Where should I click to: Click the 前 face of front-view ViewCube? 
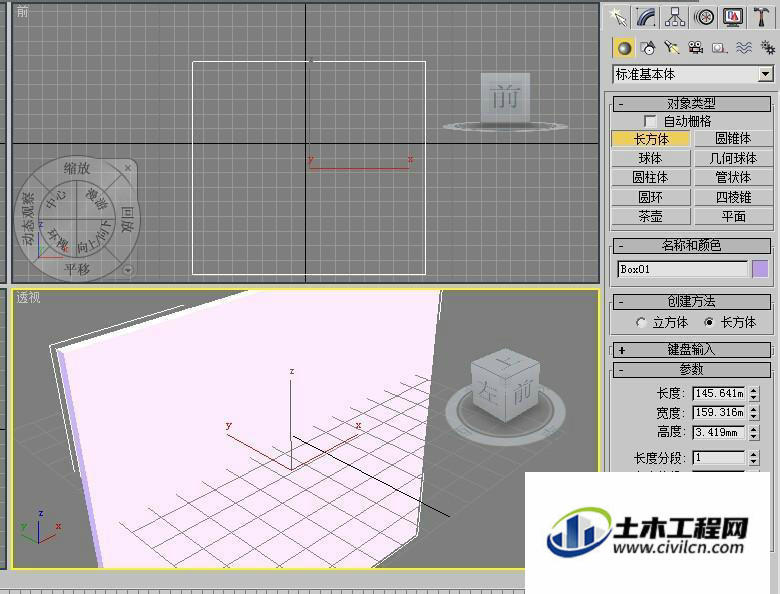pyautogui.click(x=505, y=97)
